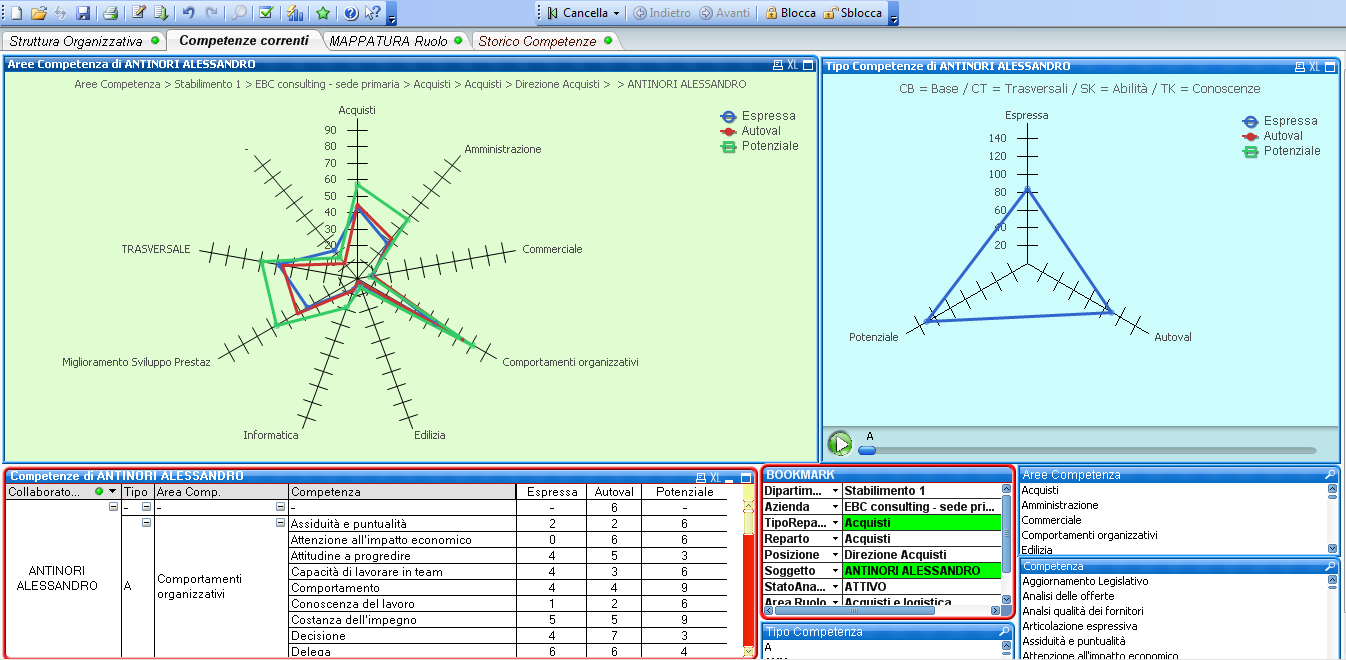Screen dimensions: 1346x660
Task: Collapse the Comportamenti organizzativi area group
Action: pos(280,523)
